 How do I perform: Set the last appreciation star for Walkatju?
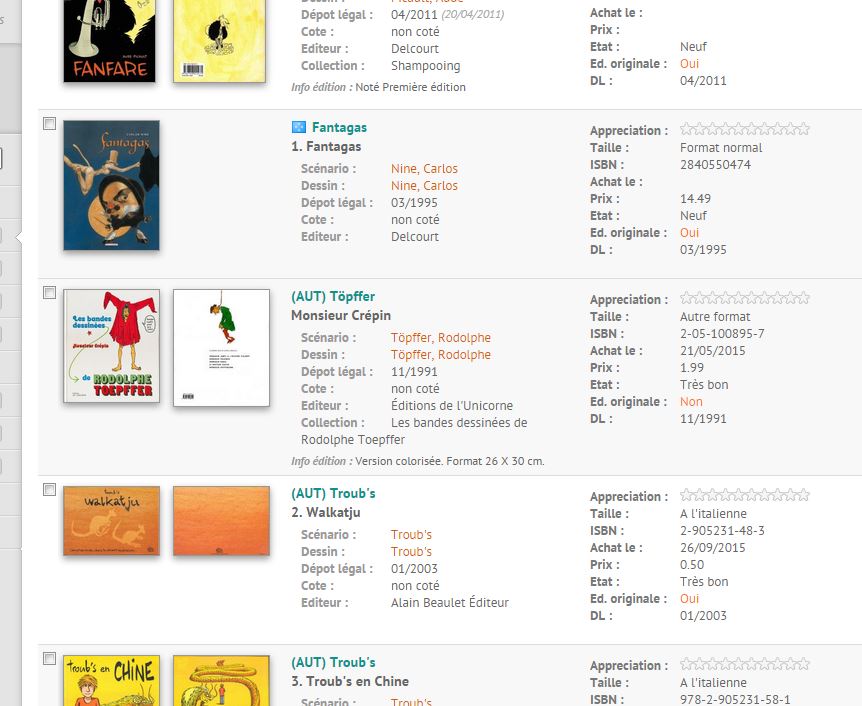tap(803, 495)
